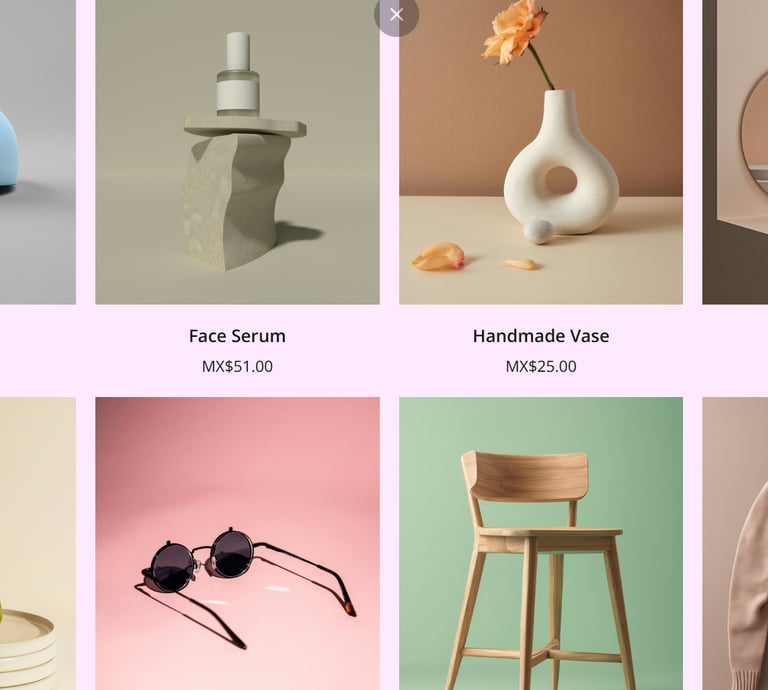Open the stacked plates product thumbnail
The width and height of the screenshot is (768, 690).
[x=38, y=544]
